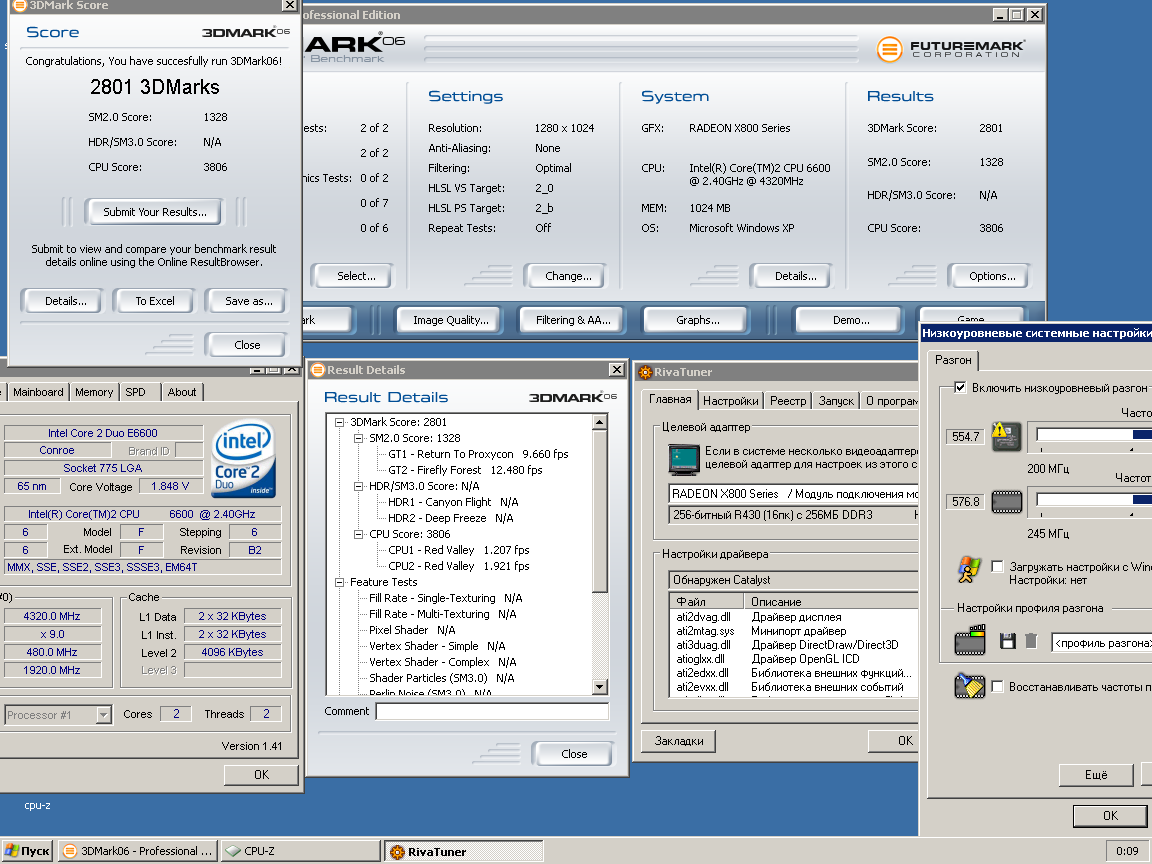Toggle restore clocks checkbox

click(997, 686)
